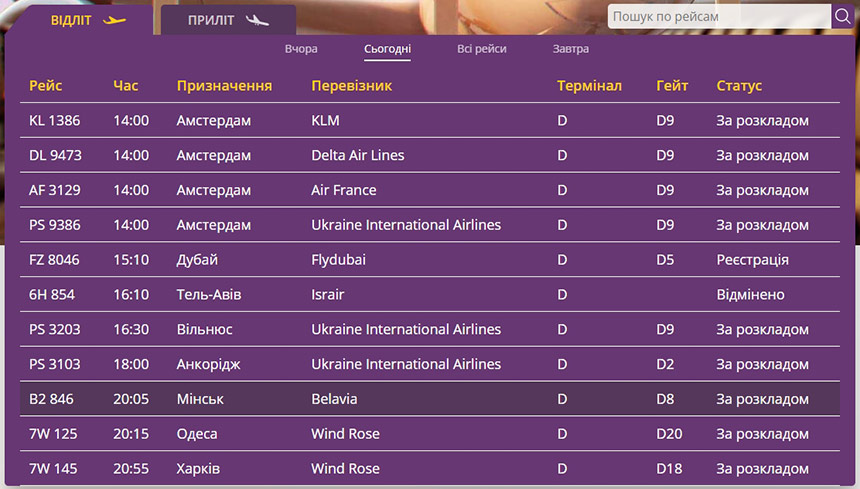This screenshot has width=860, height=489.
Task: Click the Перевізник column header
Action: point(352,86)
